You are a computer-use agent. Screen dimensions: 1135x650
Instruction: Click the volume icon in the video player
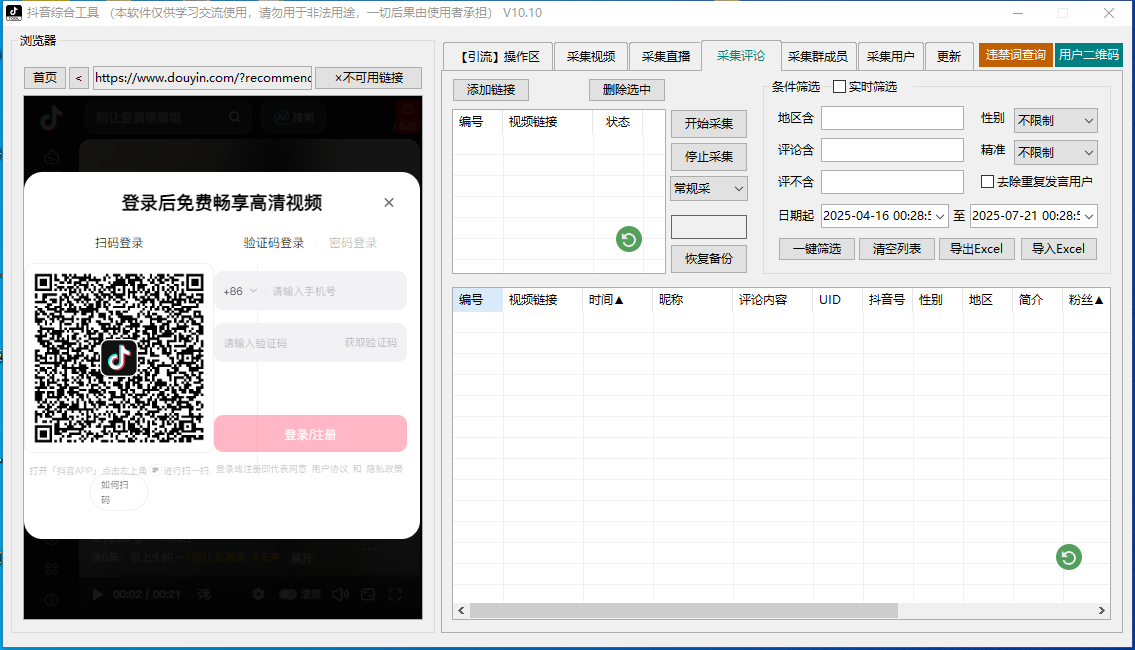[338, 593]
